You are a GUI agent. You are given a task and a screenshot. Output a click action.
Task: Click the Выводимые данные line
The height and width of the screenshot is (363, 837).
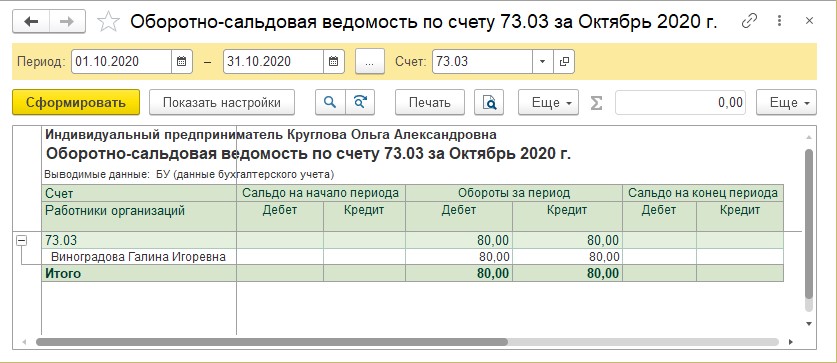pos(189,175)
